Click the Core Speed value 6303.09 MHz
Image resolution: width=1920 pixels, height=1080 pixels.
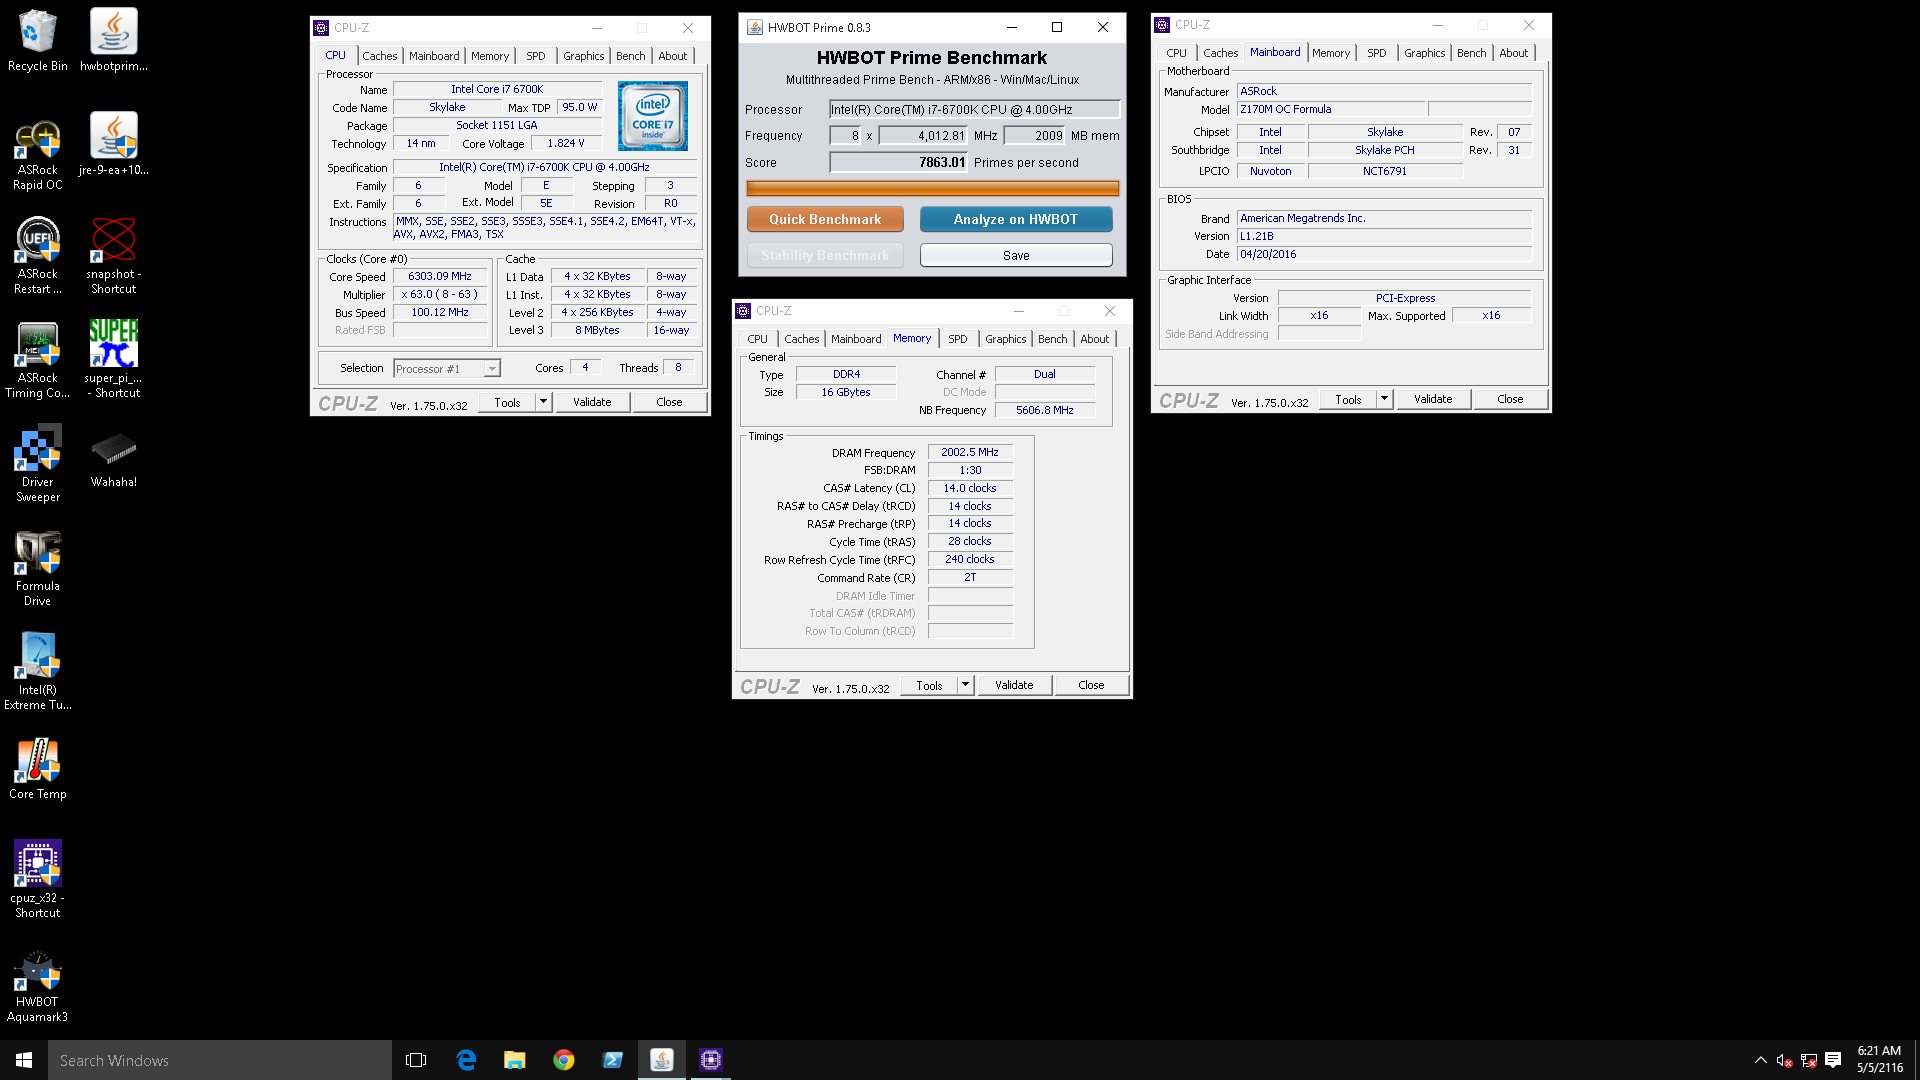(440, 276)
